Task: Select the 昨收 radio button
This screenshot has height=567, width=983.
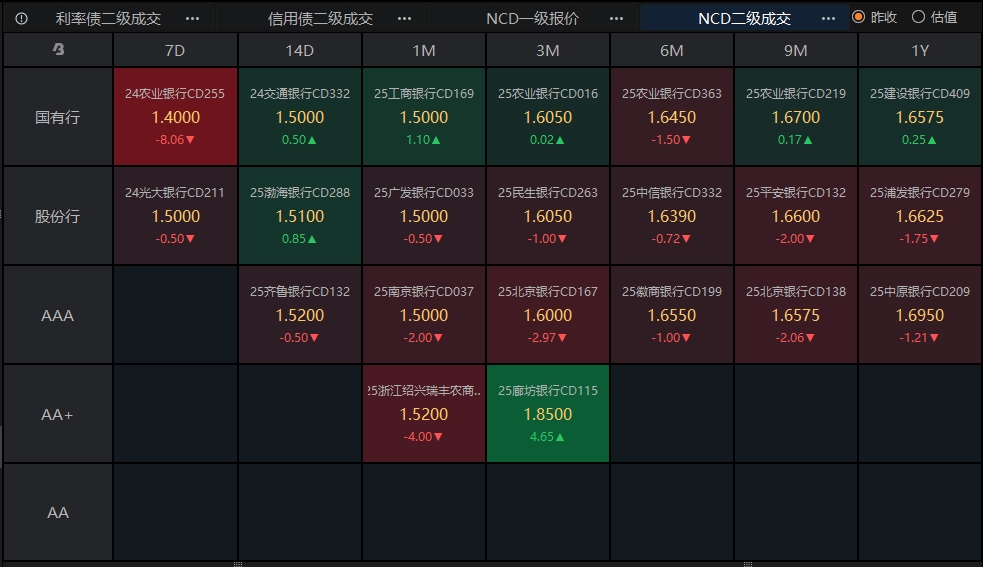Action: [859, 17]
